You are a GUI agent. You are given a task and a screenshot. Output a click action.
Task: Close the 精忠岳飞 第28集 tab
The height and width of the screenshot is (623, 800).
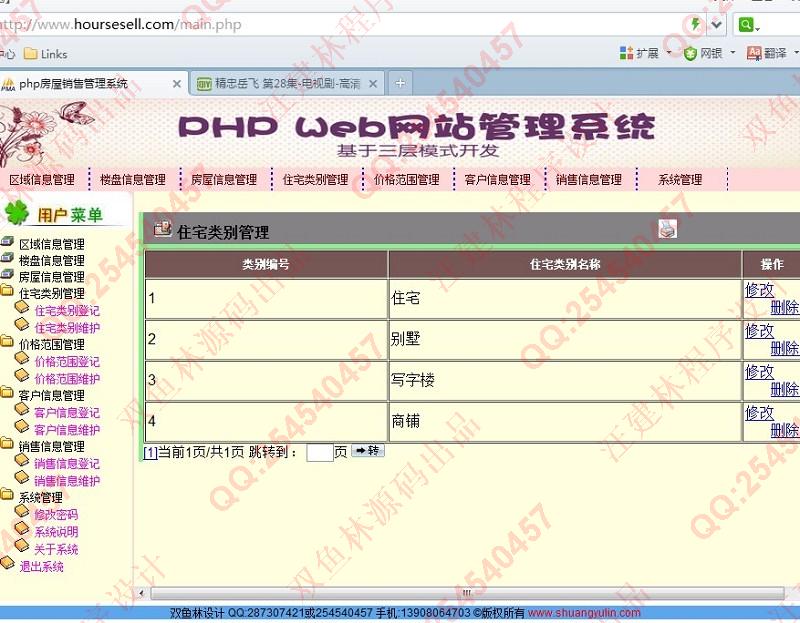coord(373,84)
